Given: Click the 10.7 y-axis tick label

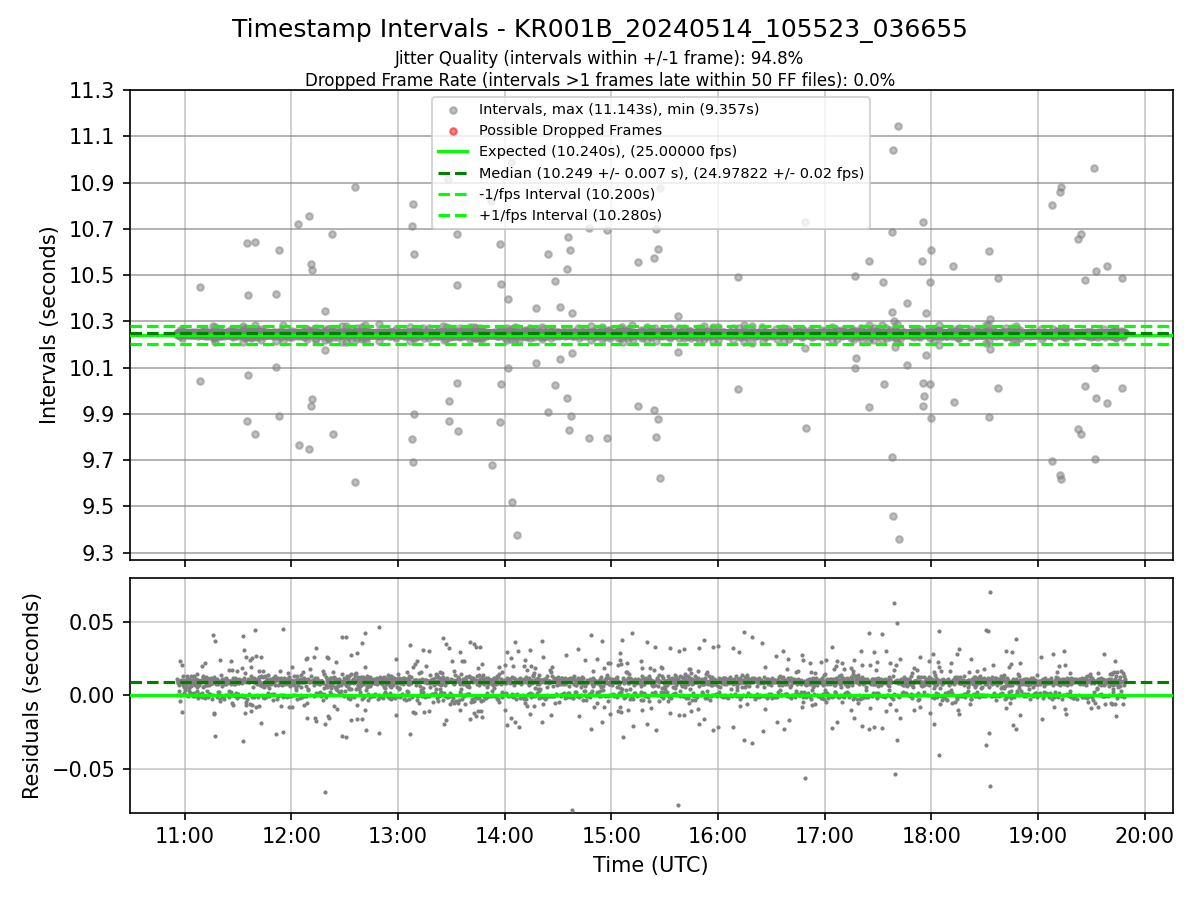Looking at the screenshot, I should point(94,230).
